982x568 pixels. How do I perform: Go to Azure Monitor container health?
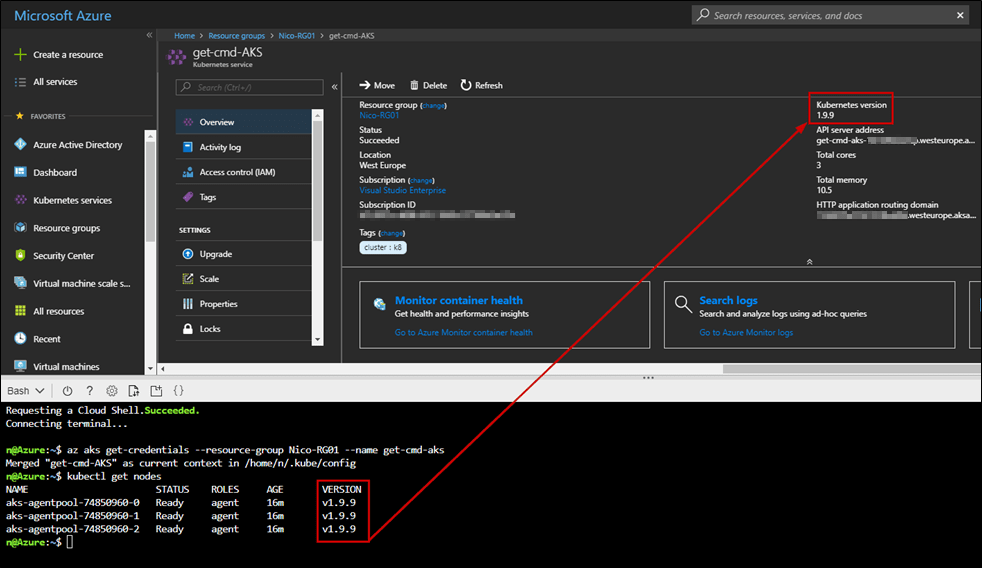click(463, 333)
